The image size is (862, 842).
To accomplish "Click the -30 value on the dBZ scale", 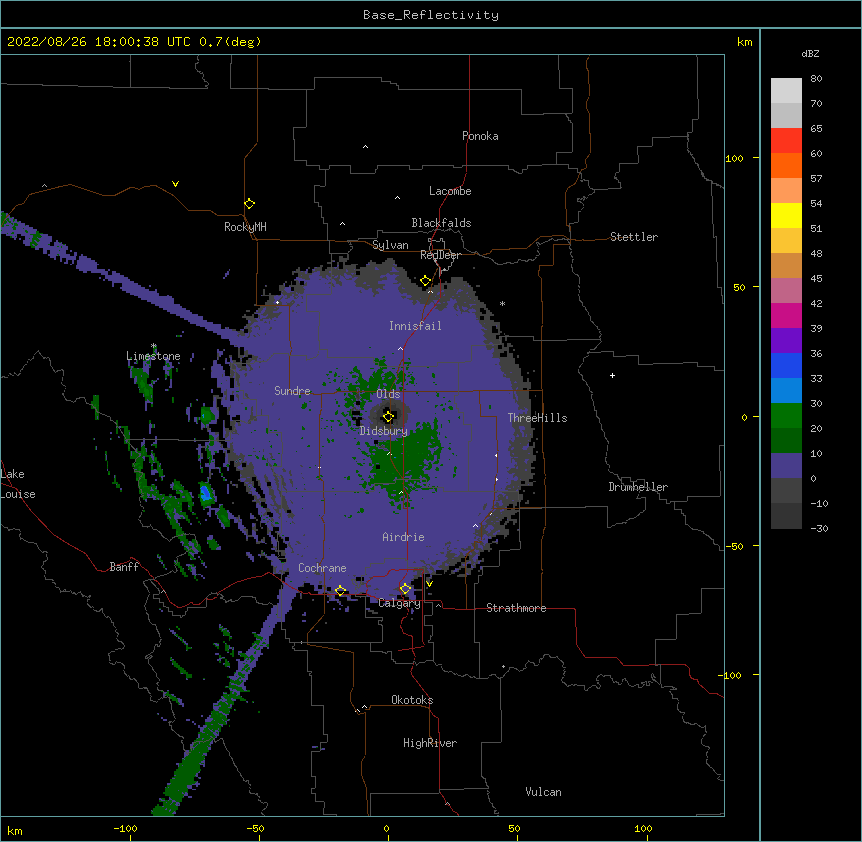I will pyautogui.click(x=819, y=528).
